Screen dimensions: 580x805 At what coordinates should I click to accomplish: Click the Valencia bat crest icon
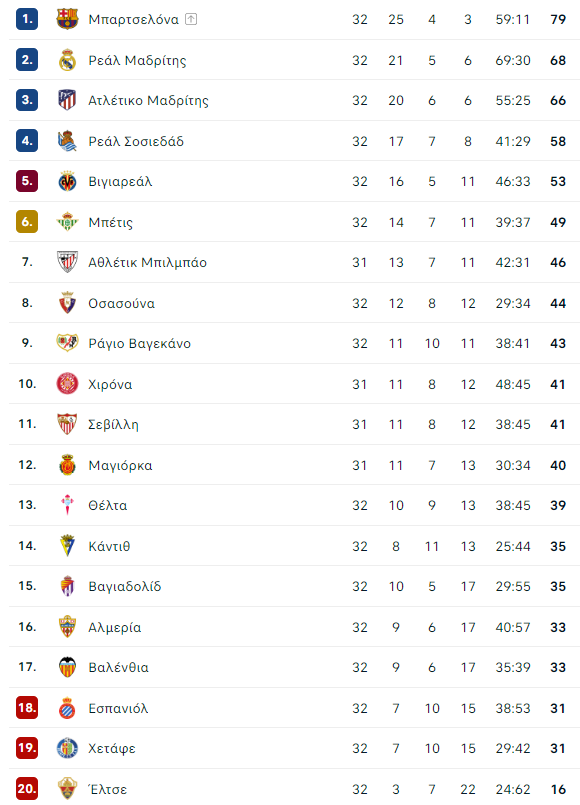[67, 667]
